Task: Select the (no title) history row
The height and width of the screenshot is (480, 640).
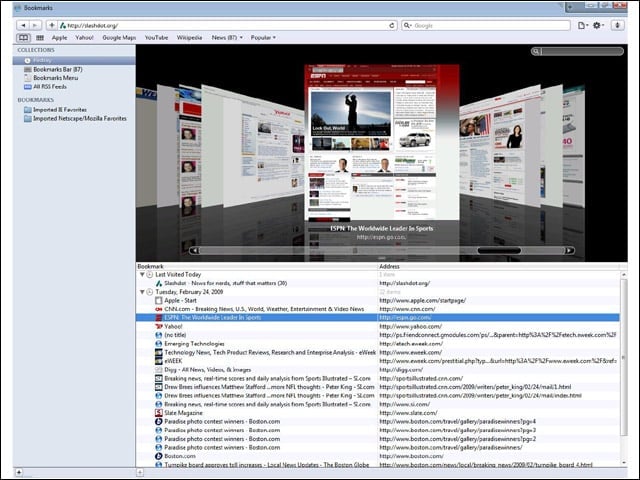Action: pos(378,335)
